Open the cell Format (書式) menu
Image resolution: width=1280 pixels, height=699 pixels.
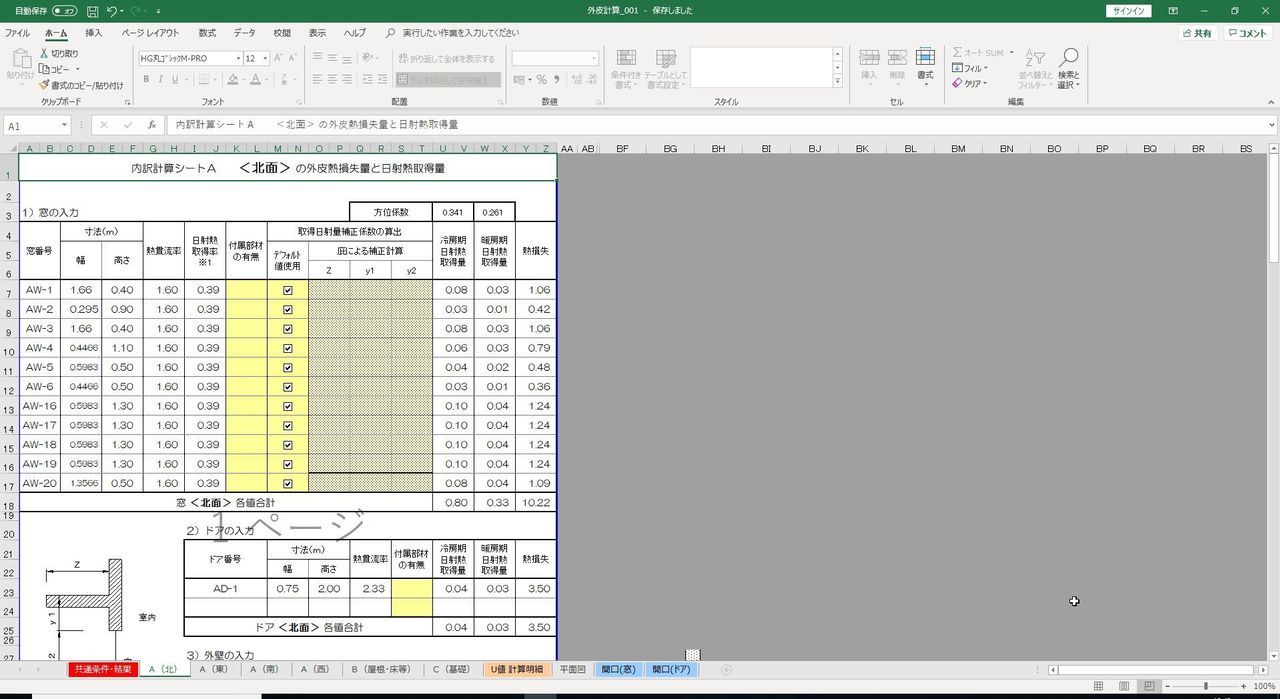pyautogui.click(x=925, y=66)
